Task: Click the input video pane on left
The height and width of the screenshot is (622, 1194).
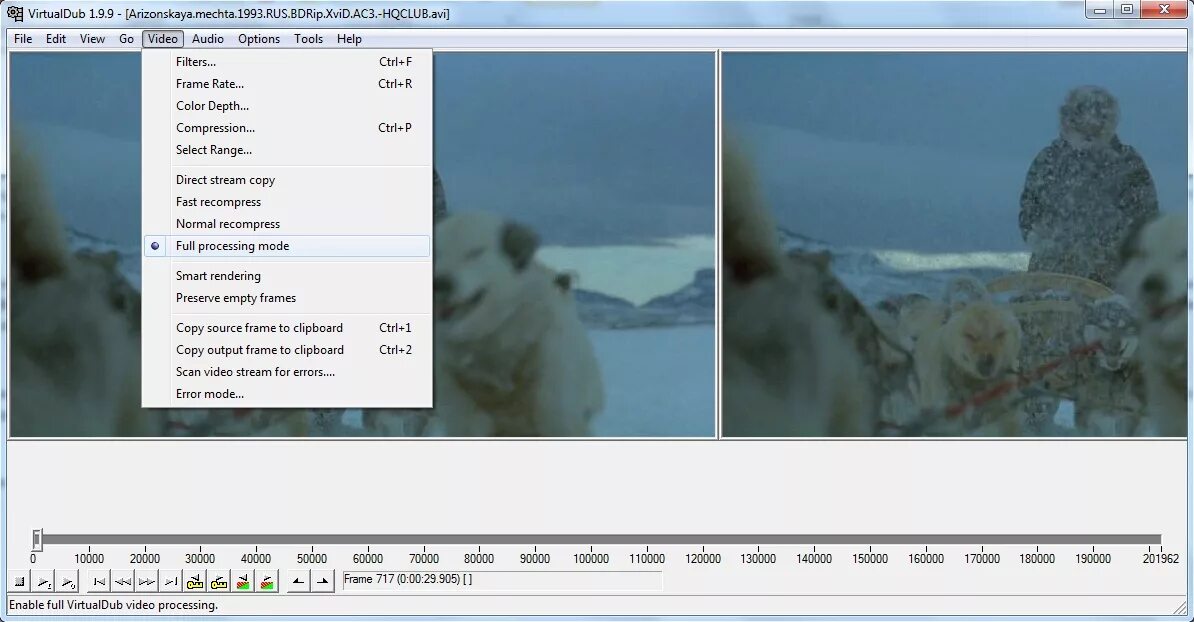Action: click(x=362, y=244)
